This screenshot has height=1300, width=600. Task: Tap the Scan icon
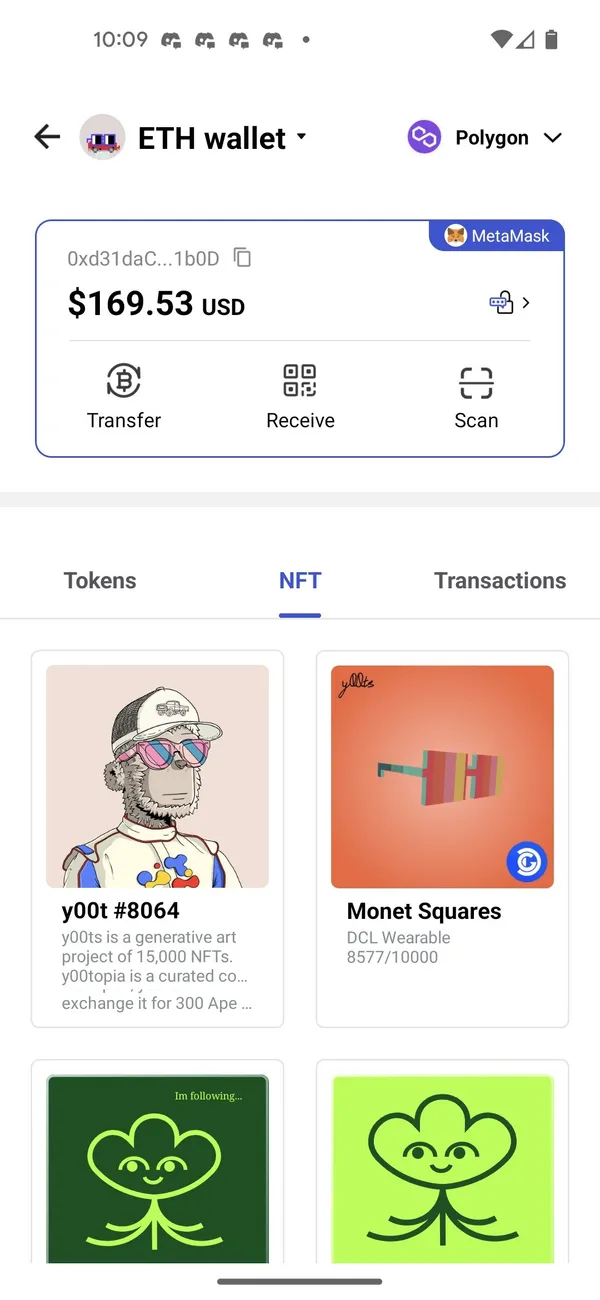coord(476,381)
